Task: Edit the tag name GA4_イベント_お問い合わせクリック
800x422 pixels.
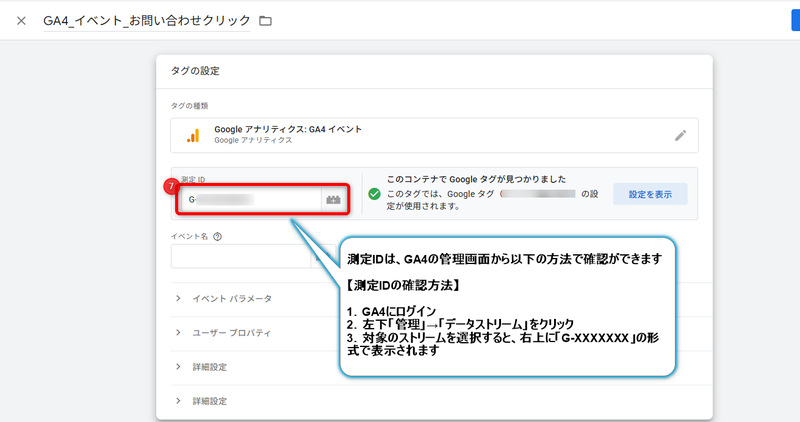Action: click(147, 20)
